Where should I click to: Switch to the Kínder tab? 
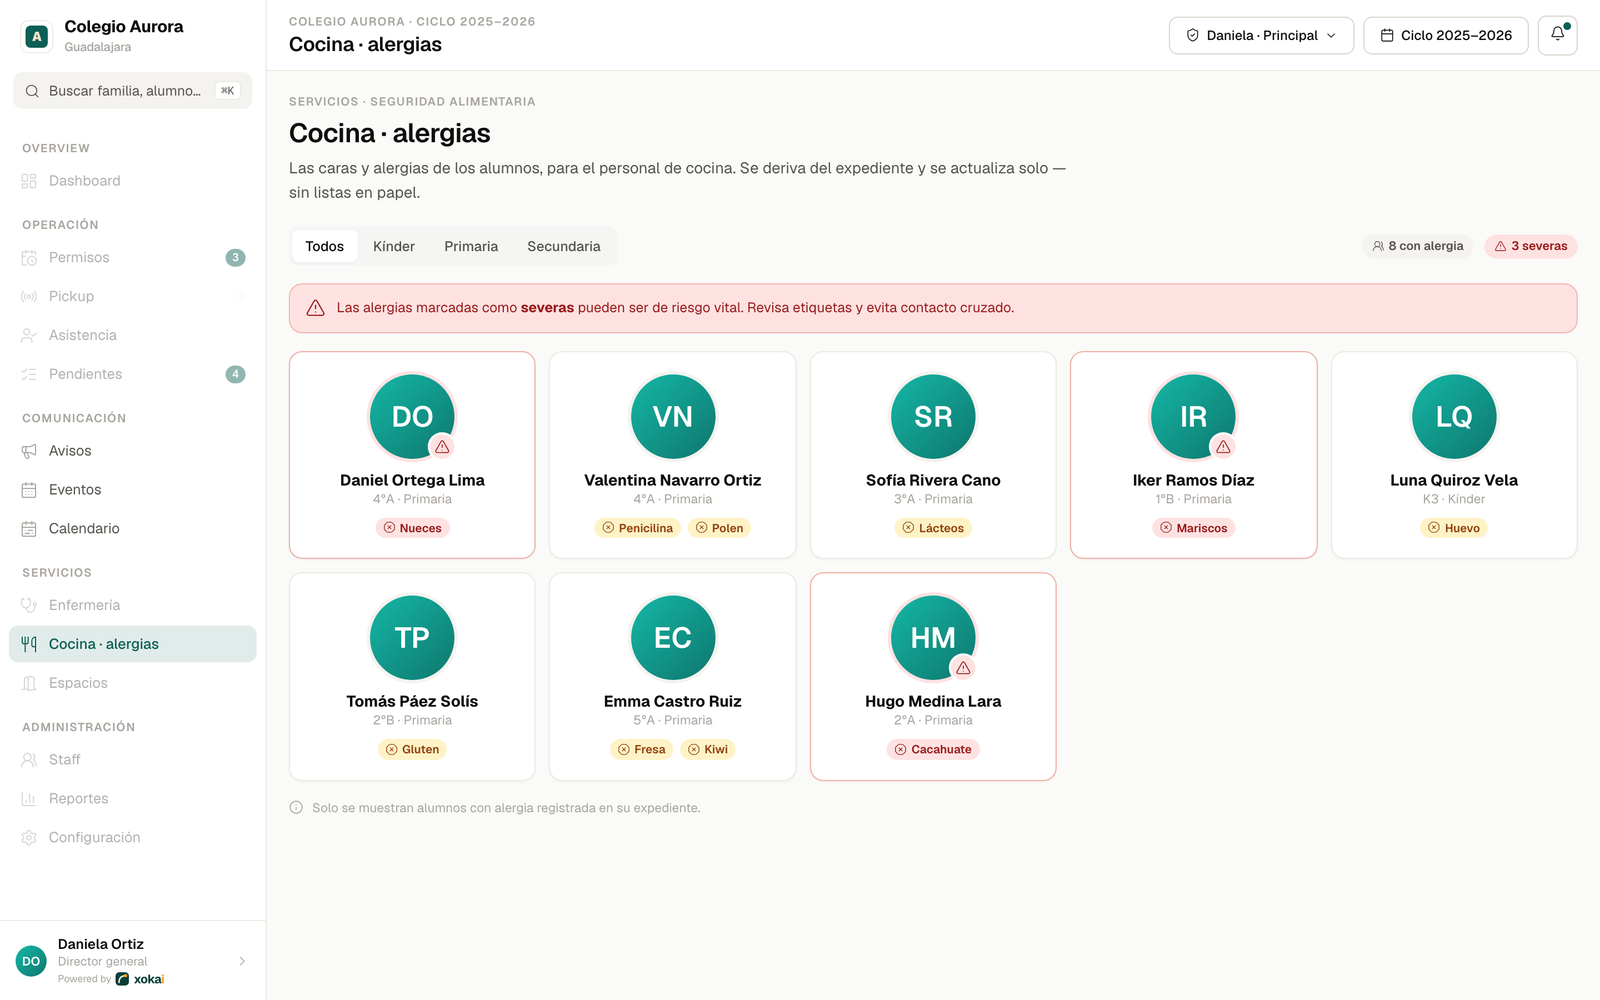(394, 246)
